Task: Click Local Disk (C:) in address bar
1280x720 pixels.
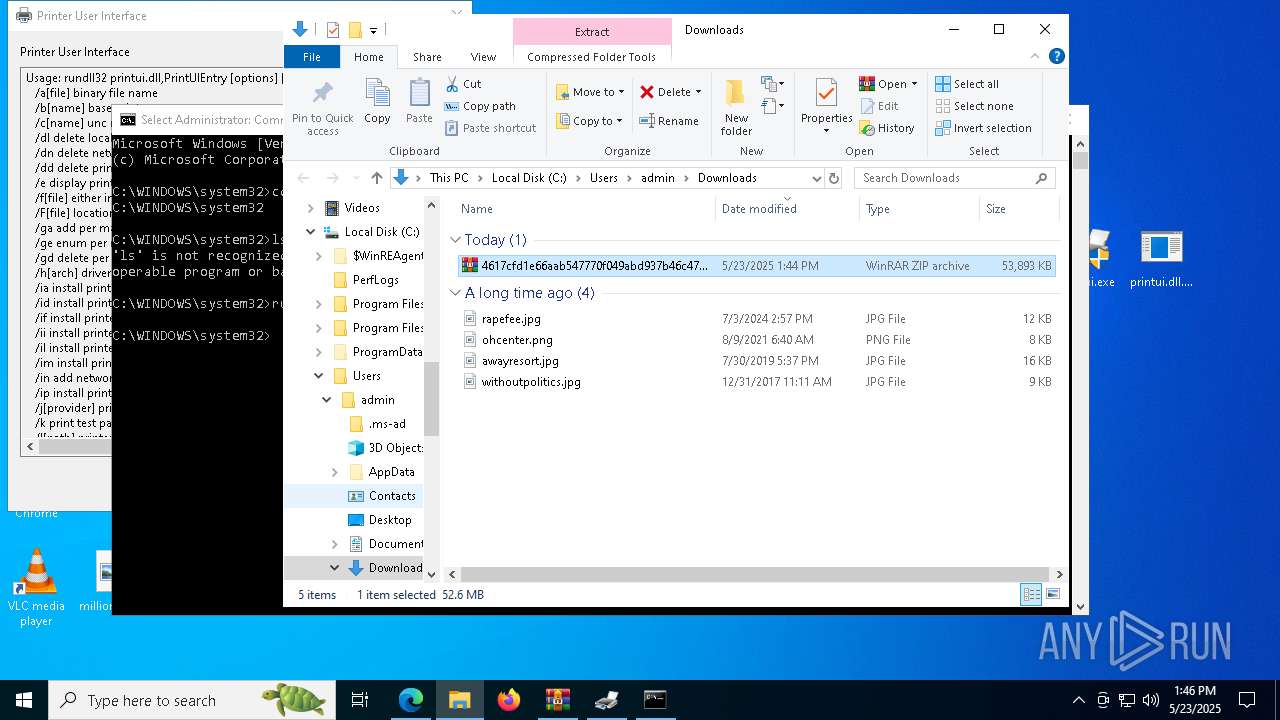Action: click(x=529, y=178)
